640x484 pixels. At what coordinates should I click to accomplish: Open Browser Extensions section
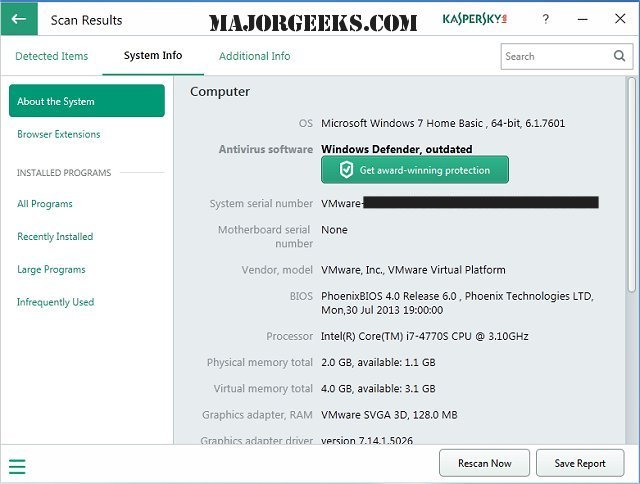point(59,134)
